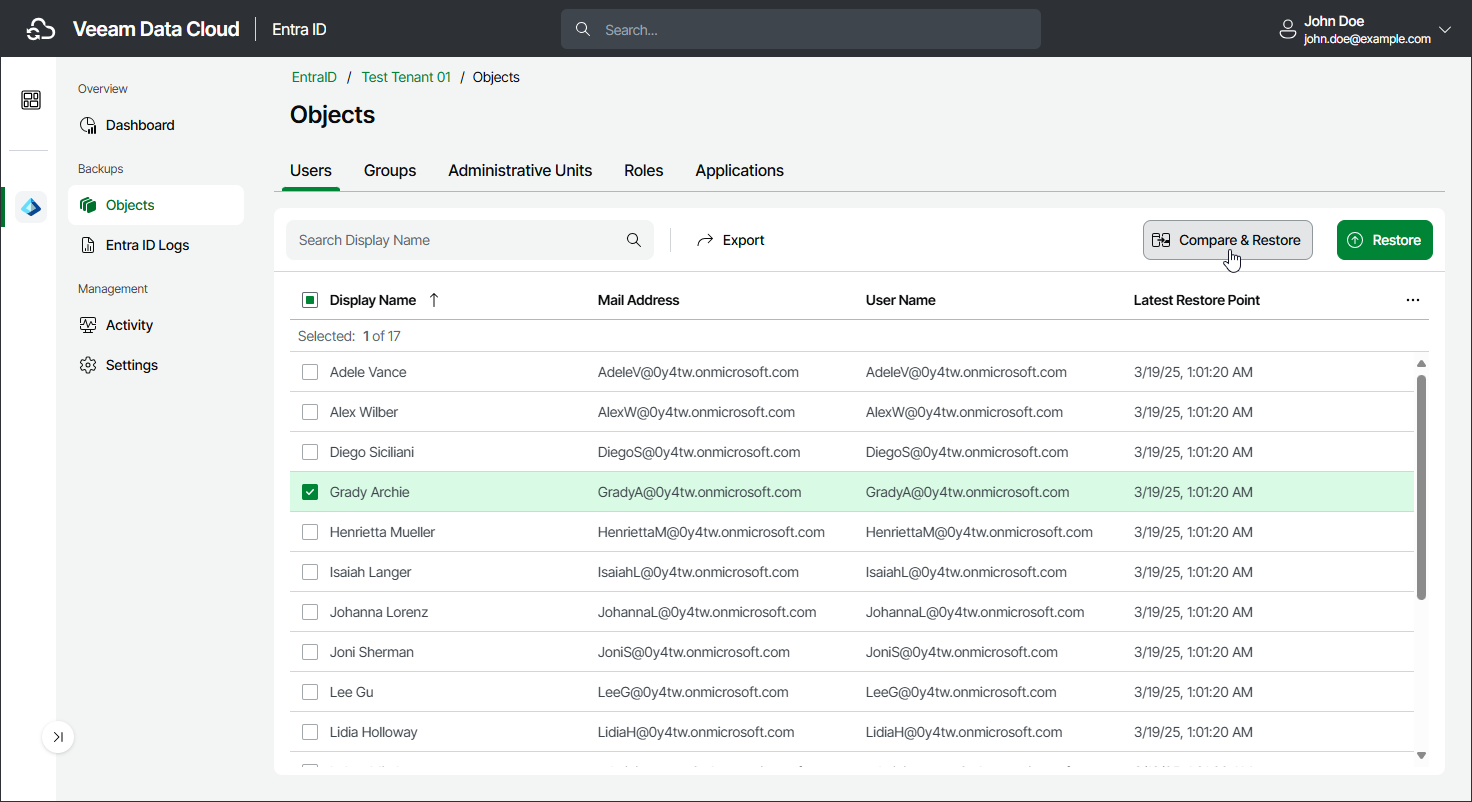The image size is (1472, 802).
Task: Toggle the select-all checkbox in header
Action: [x=310, y=300]
